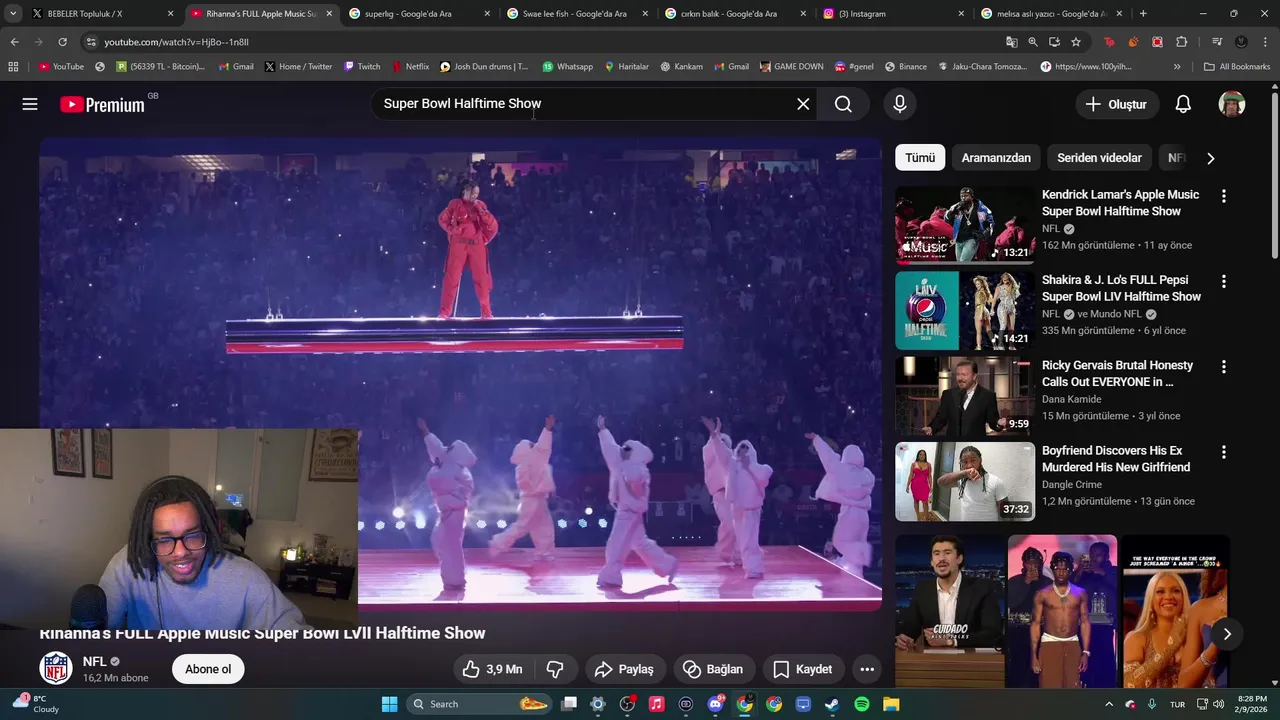Open options for Kendrick Lamar video
The image size is (1280, 720).
tap(1223, 196)
